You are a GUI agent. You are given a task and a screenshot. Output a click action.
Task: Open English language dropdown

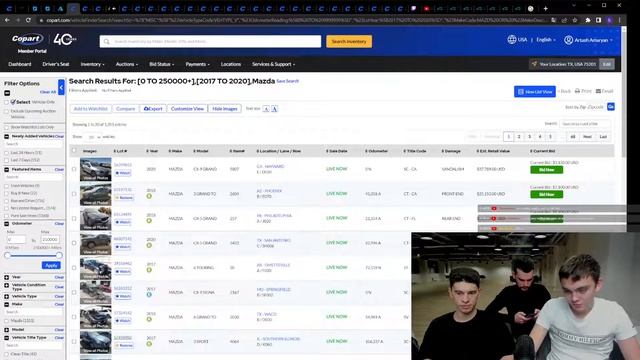coord(546,40)
